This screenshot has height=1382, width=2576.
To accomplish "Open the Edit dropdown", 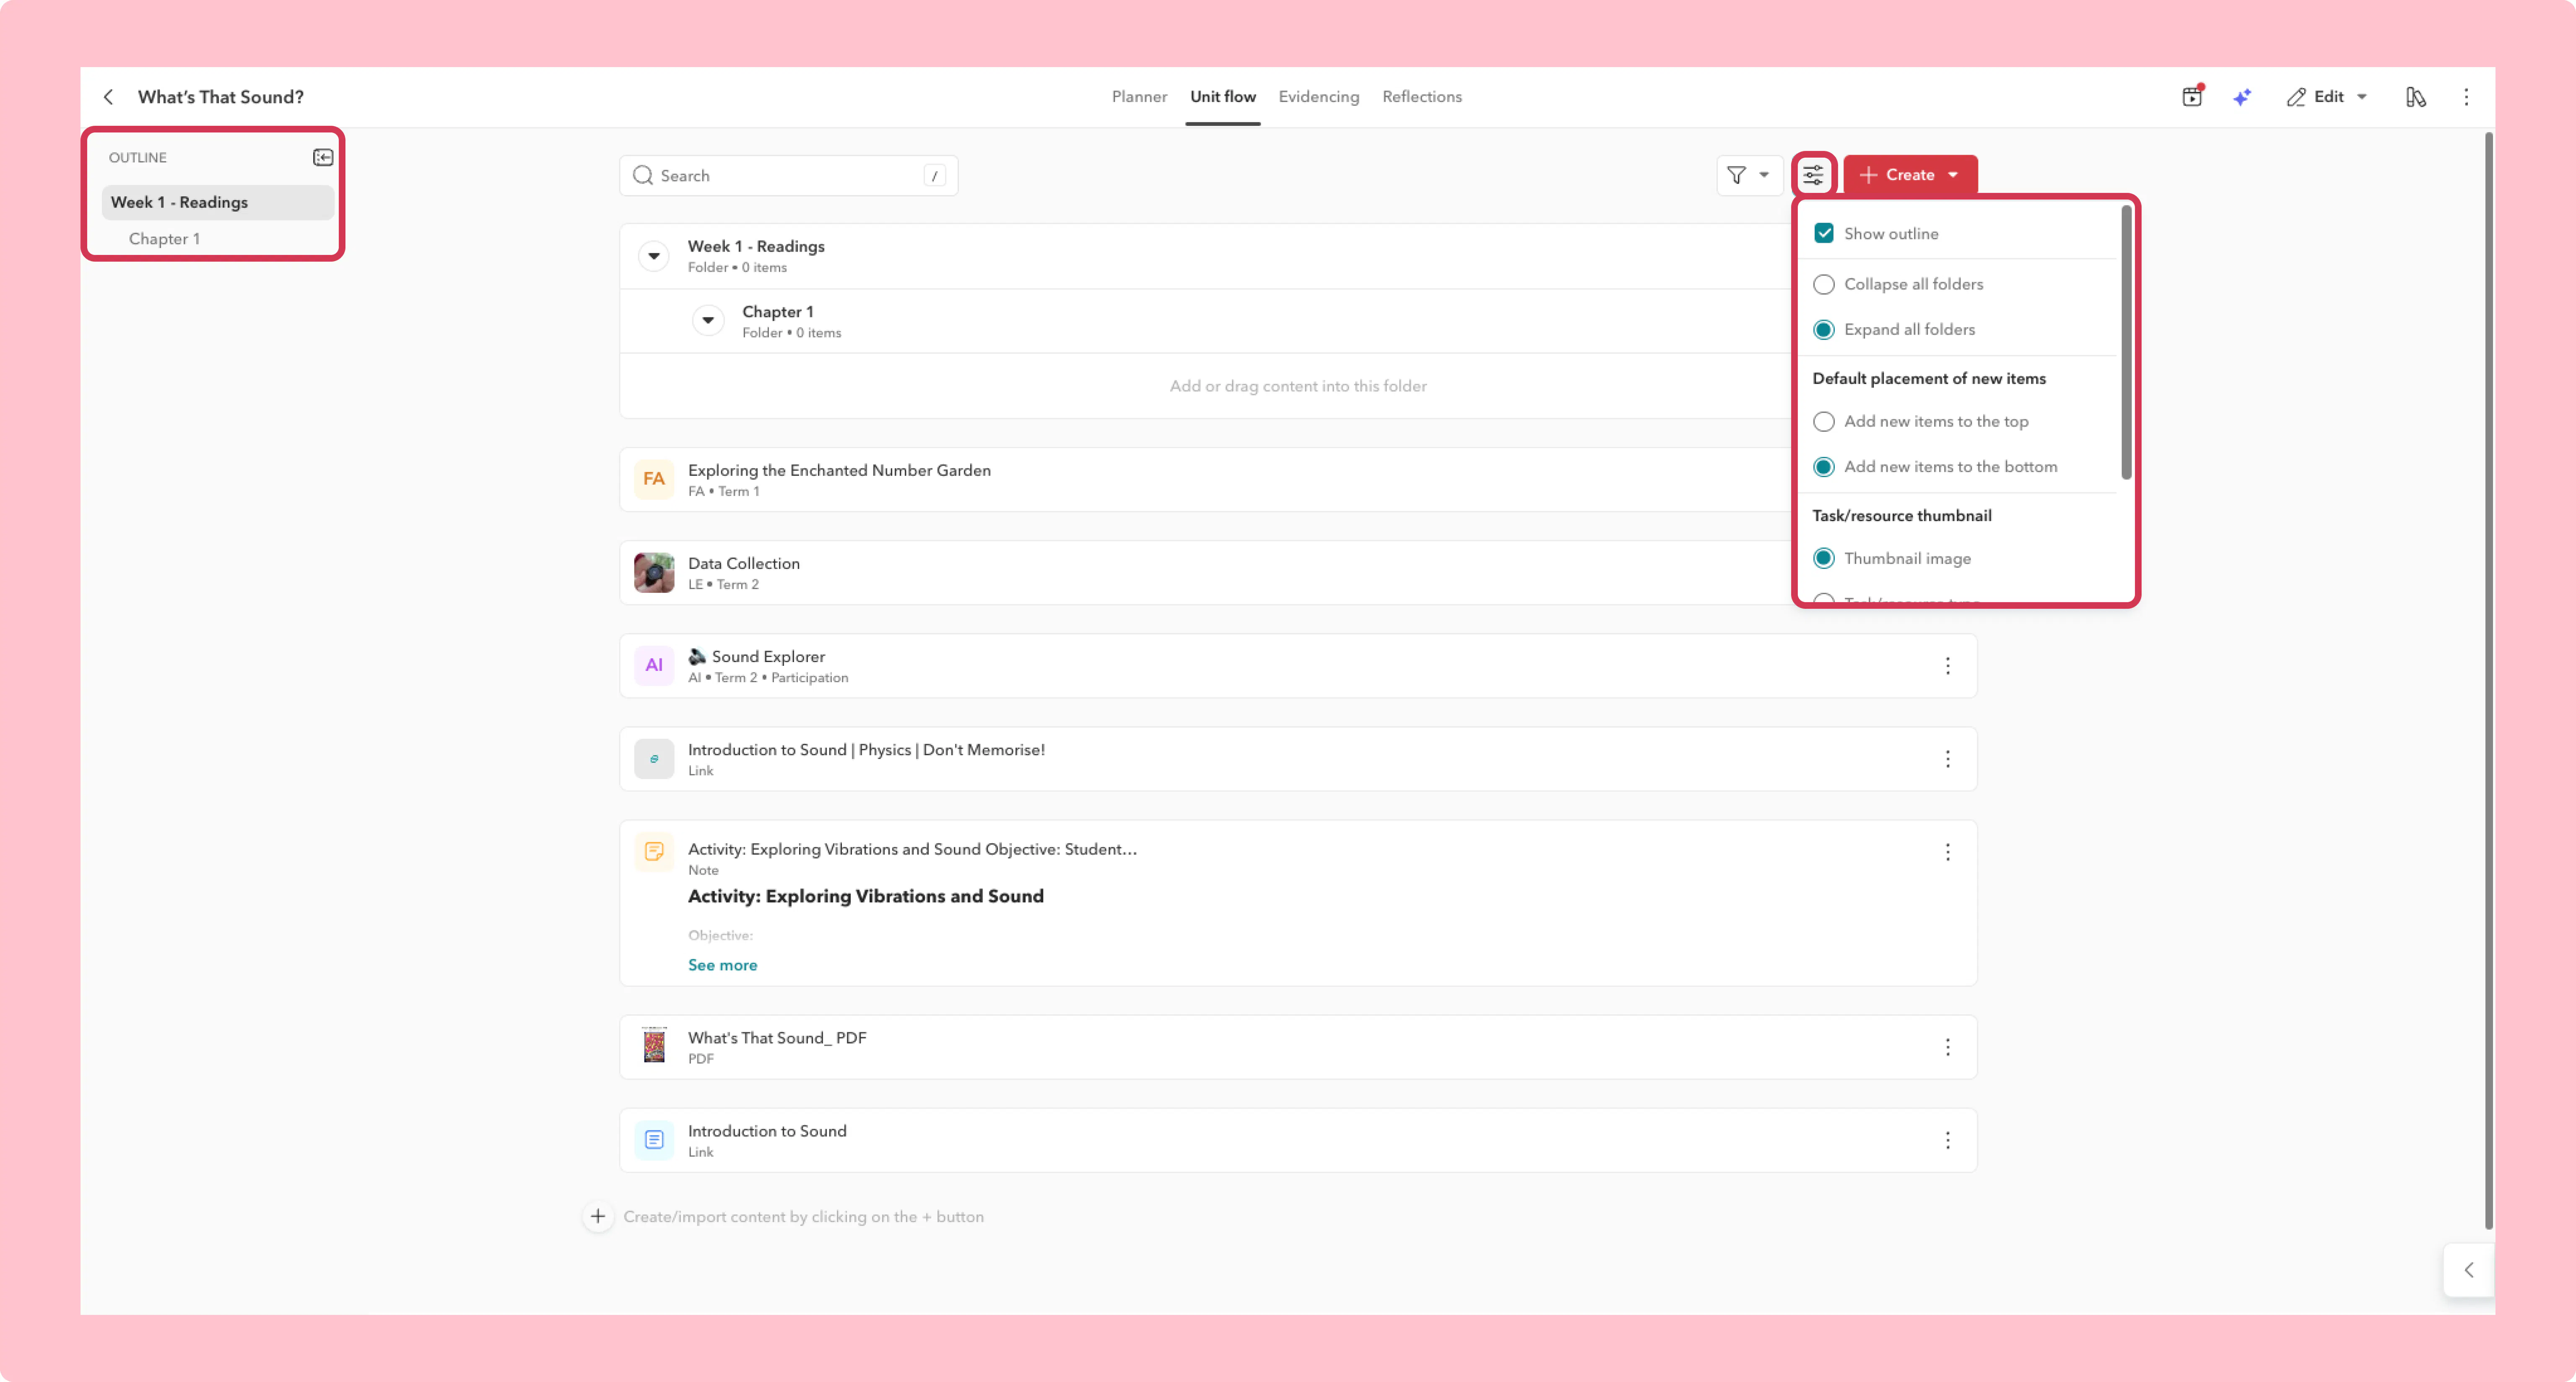I will tap(2327, 97).
